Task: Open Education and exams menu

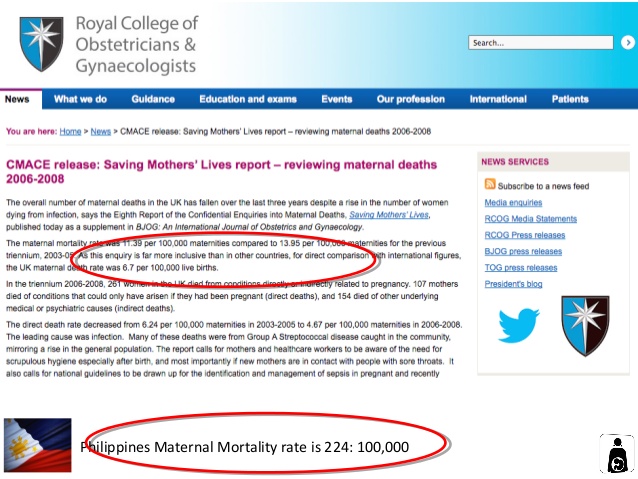Action: 248,99
